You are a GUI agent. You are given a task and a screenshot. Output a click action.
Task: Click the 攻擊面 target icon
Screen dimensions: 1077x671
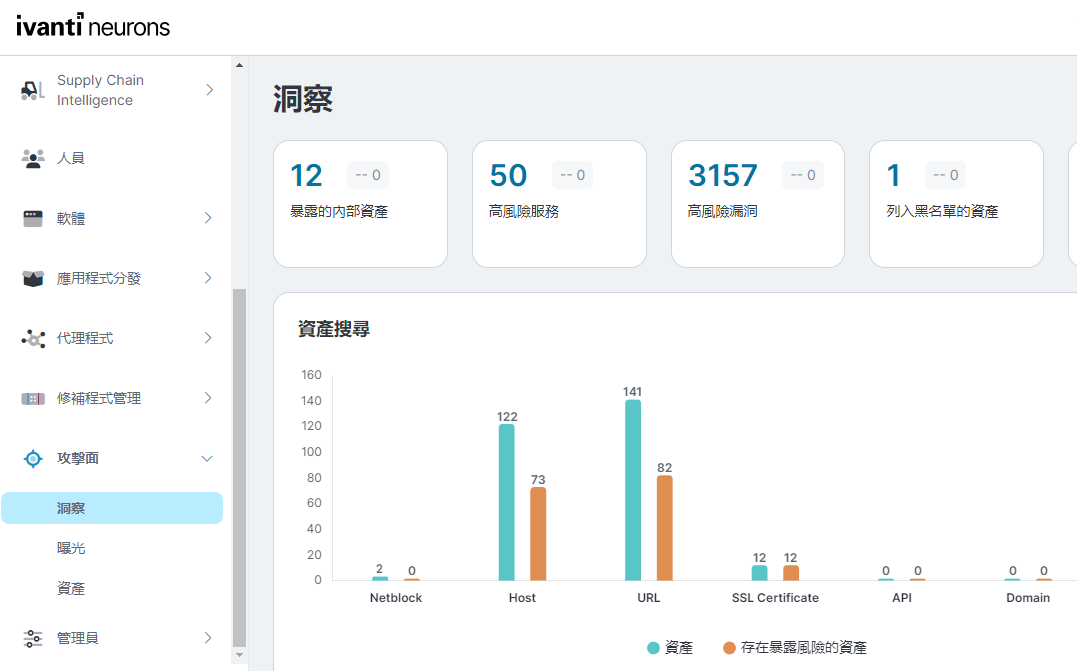(32, 458)
